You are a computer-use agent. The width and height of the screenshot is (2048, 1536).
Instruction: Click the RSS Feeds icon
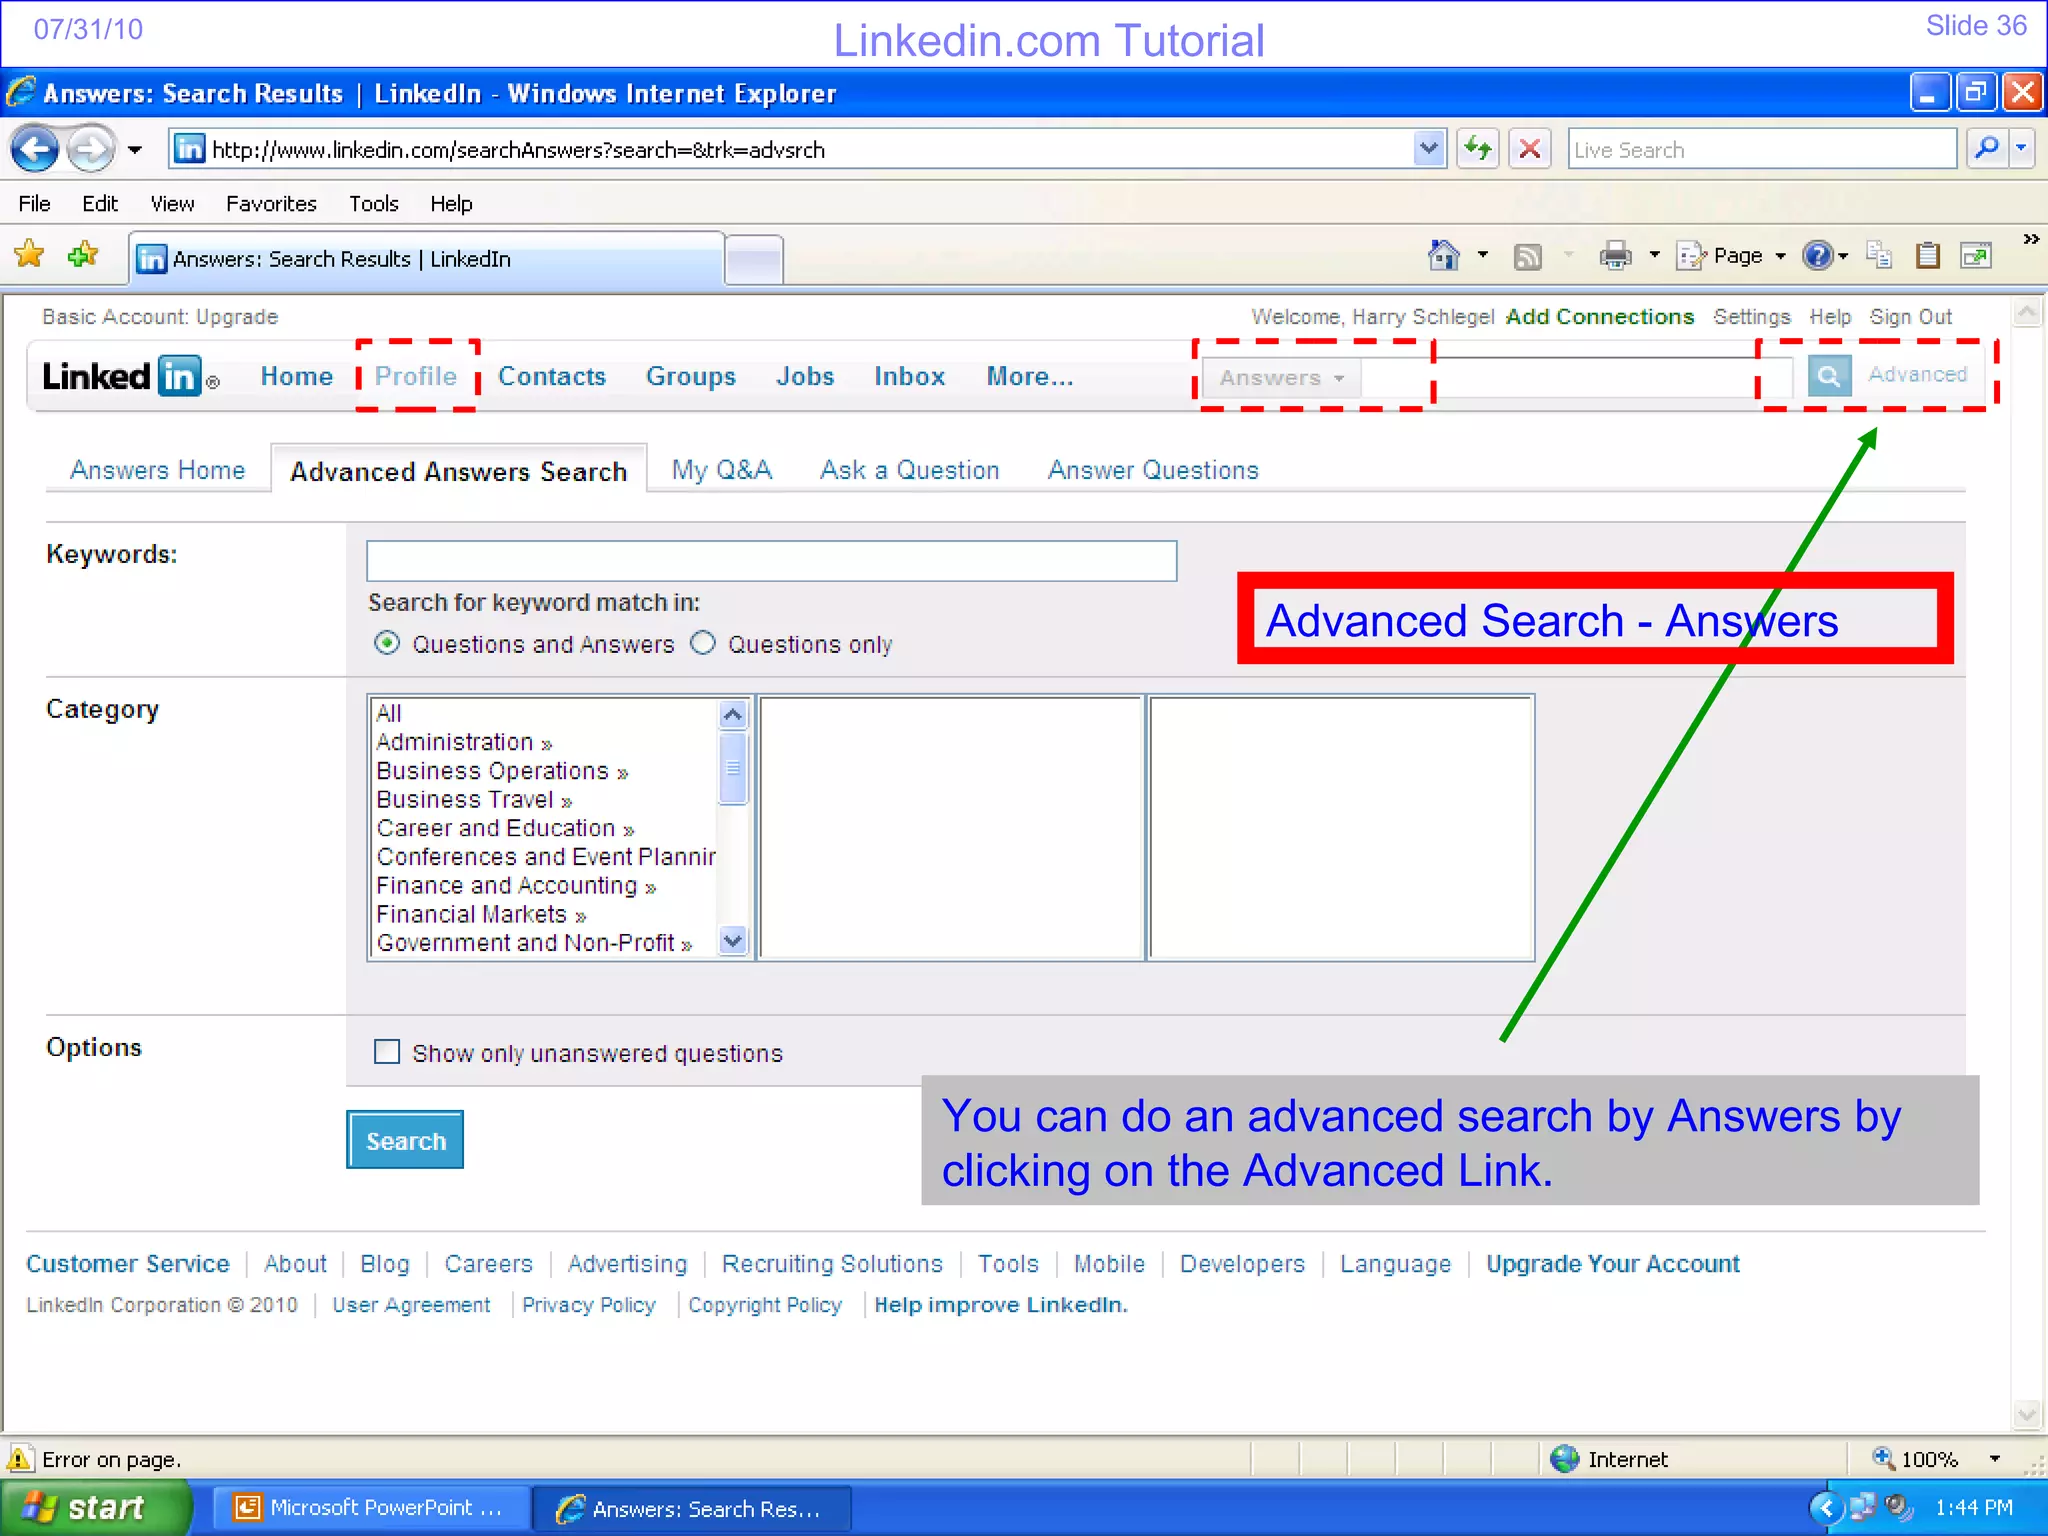click(1527, 257)
